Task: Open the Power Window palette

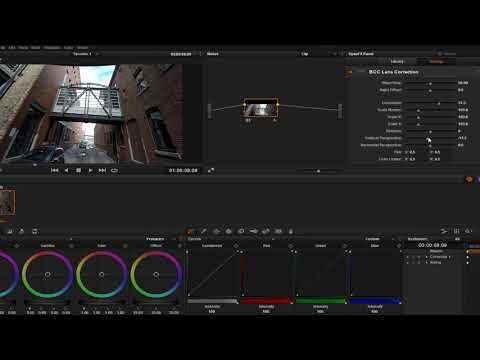Action: point(216,231)
